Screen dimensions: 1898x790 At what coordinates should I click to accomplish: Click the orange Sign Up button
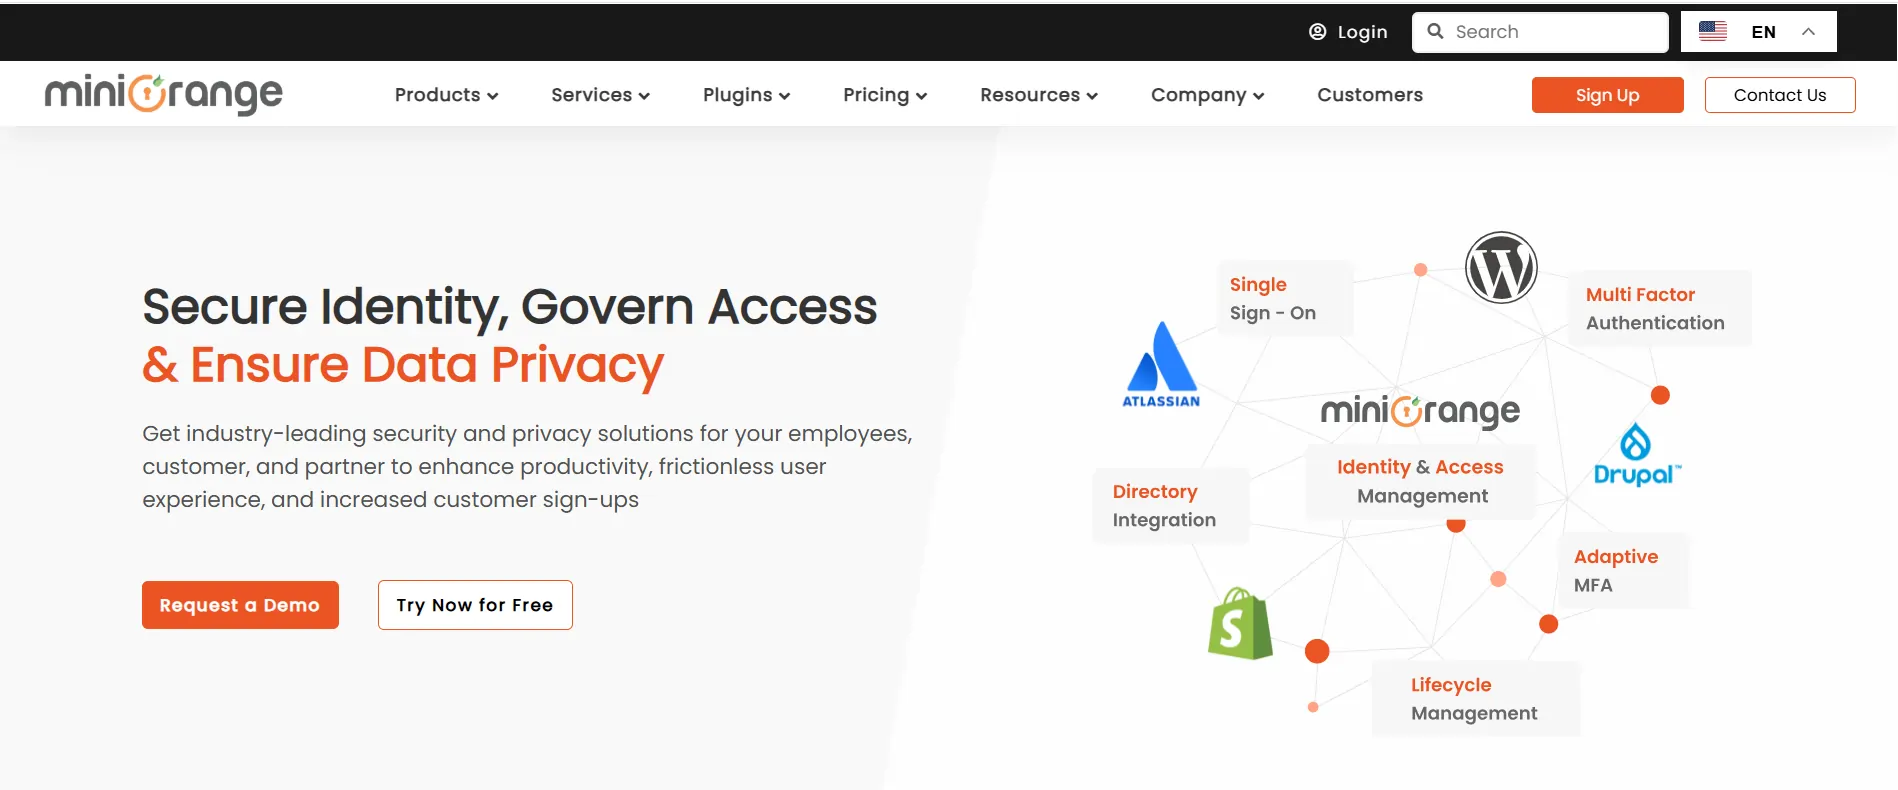(1607, 95)
